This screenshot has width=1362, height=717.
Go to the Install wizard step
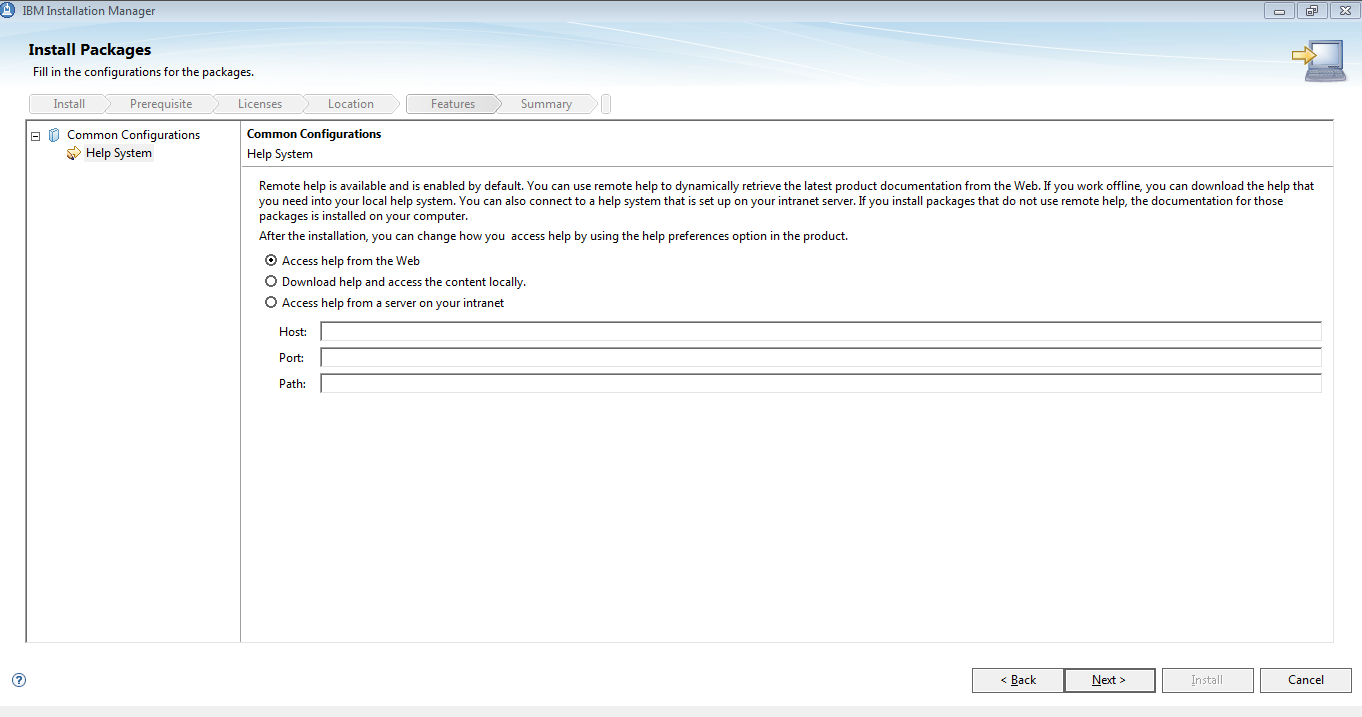[69, 104]
